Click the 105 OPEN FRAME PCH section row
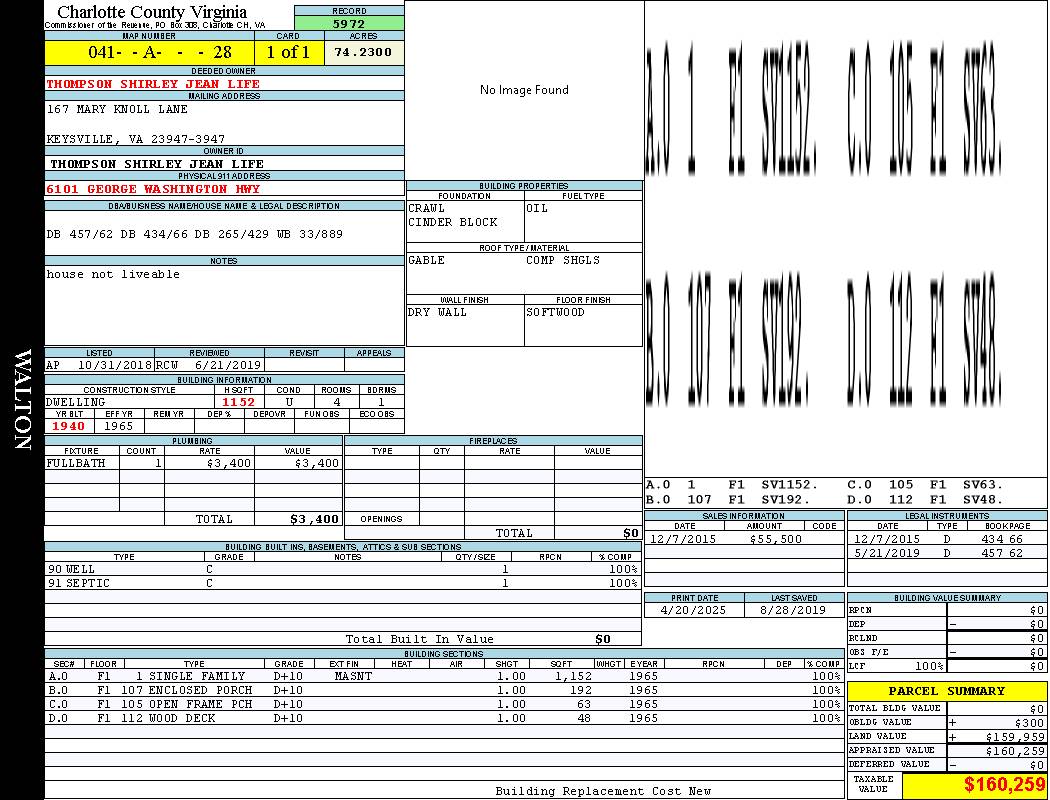Image resolution: width=1050 pixels, height=800 pixels. tap(444, 704)
